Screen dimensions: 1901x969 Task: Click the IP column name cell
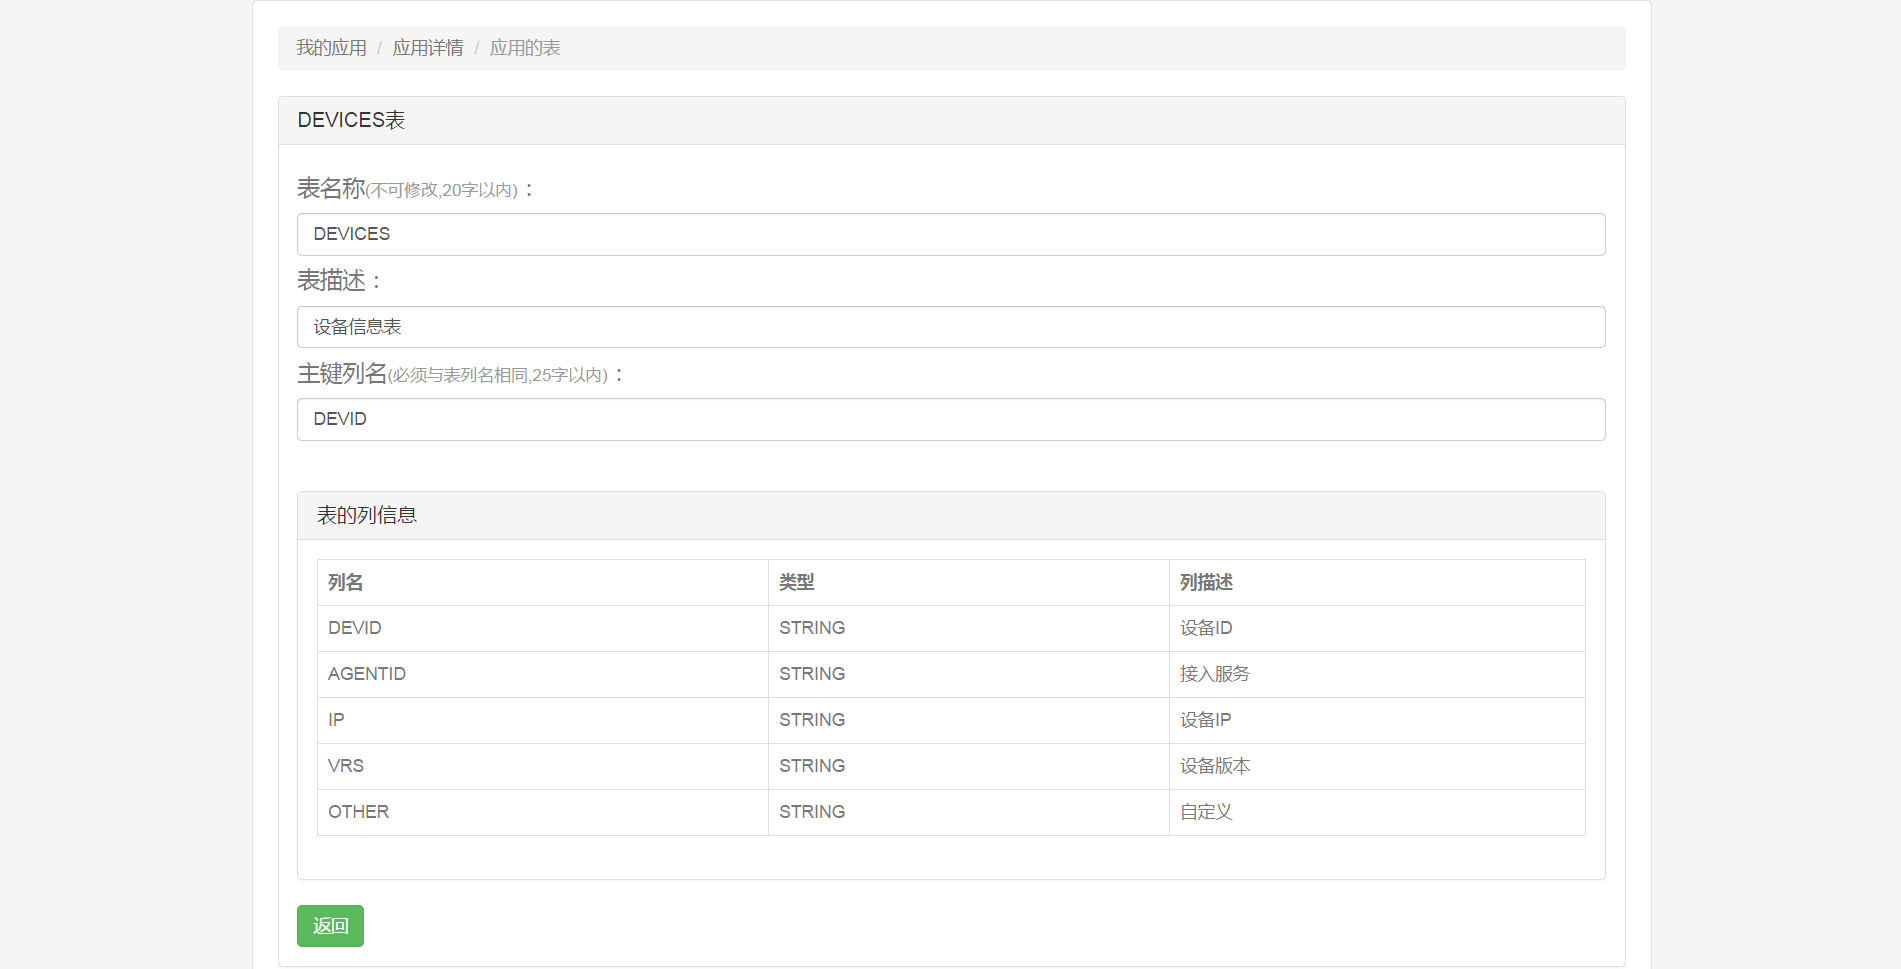tap(336, 720)
